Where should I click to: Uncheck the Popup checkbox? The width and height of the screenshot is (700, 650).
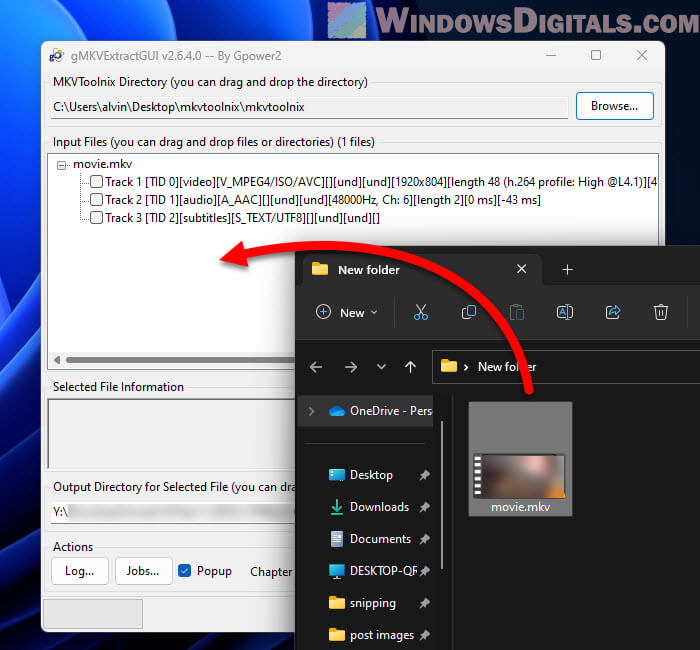[184, 571]
